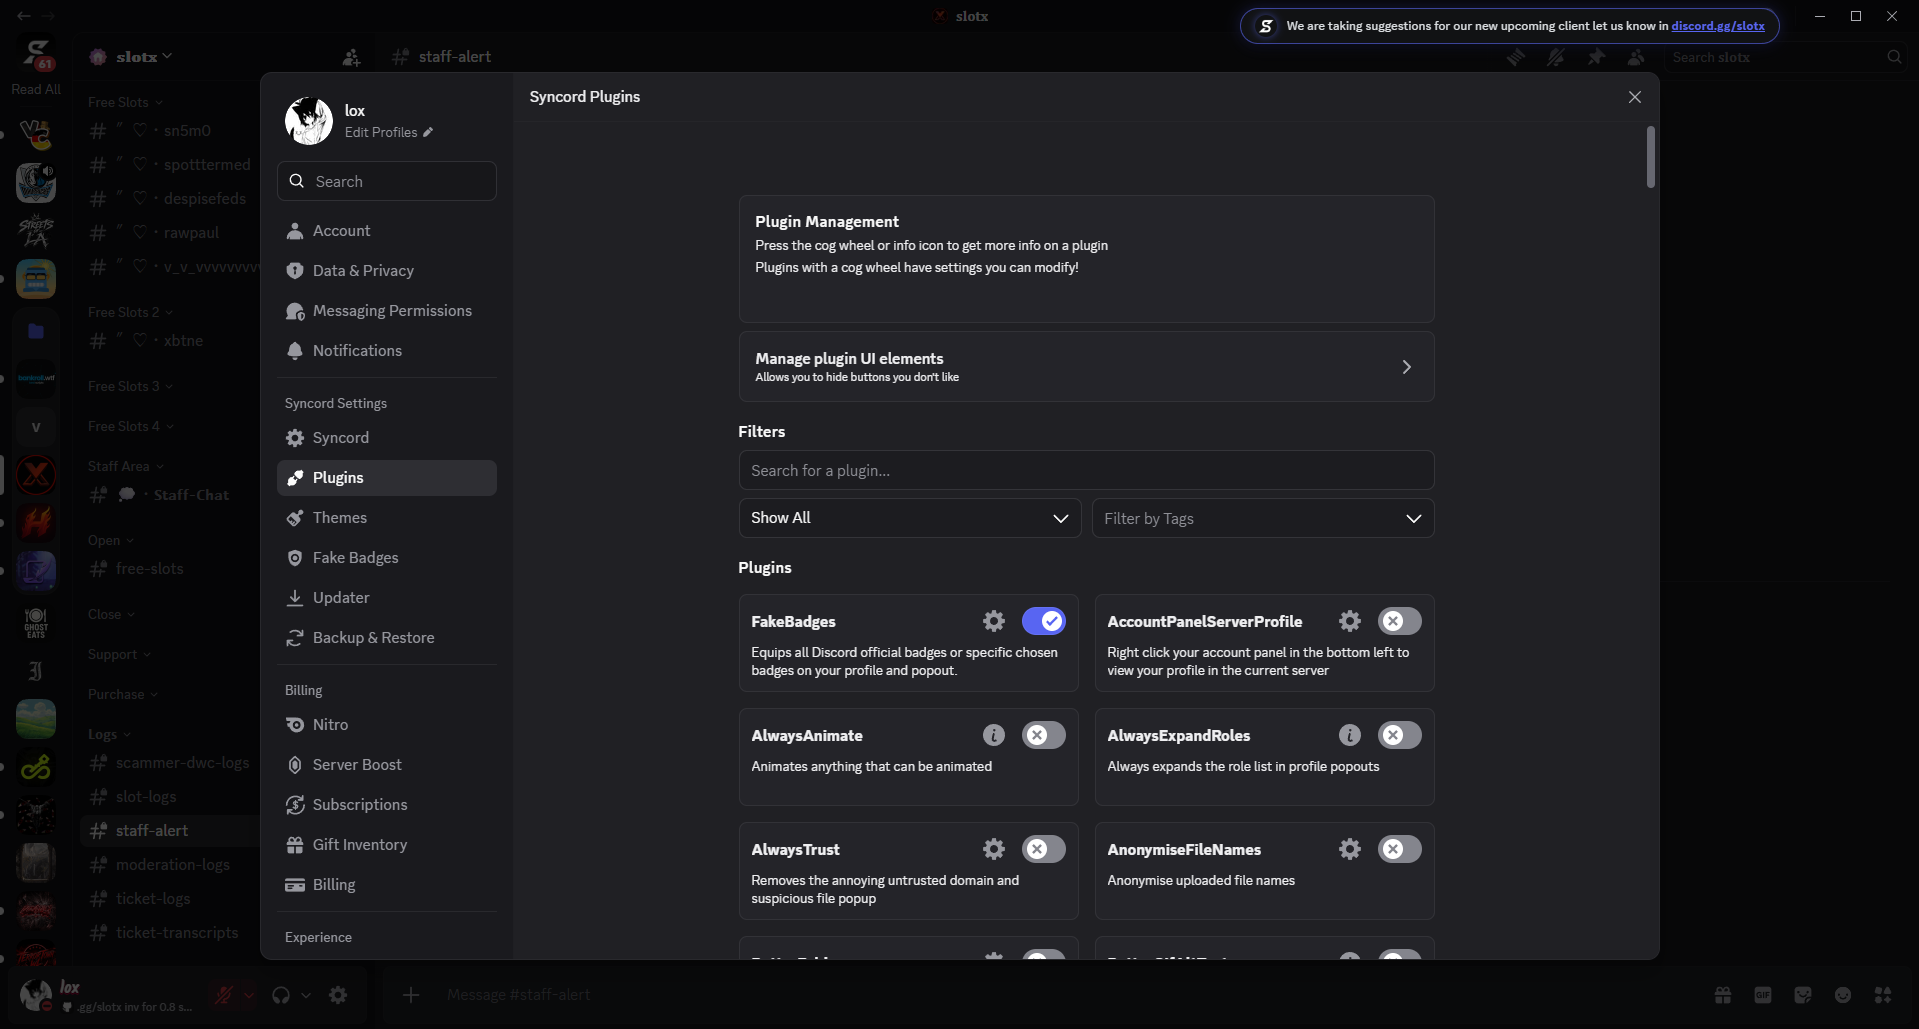The width and height of the screenshot is (1919, 1029).
Task: Expand Manage plugin UI elements chevron
Action: (1406, 367)
